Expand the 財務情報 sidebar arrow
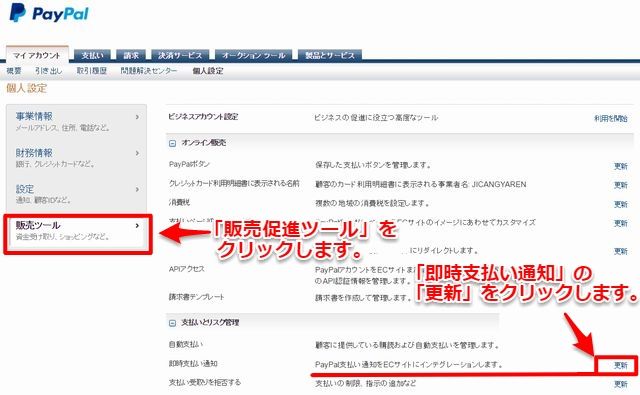Viewport: 640px width, 395px height. [x=137, y=153]
